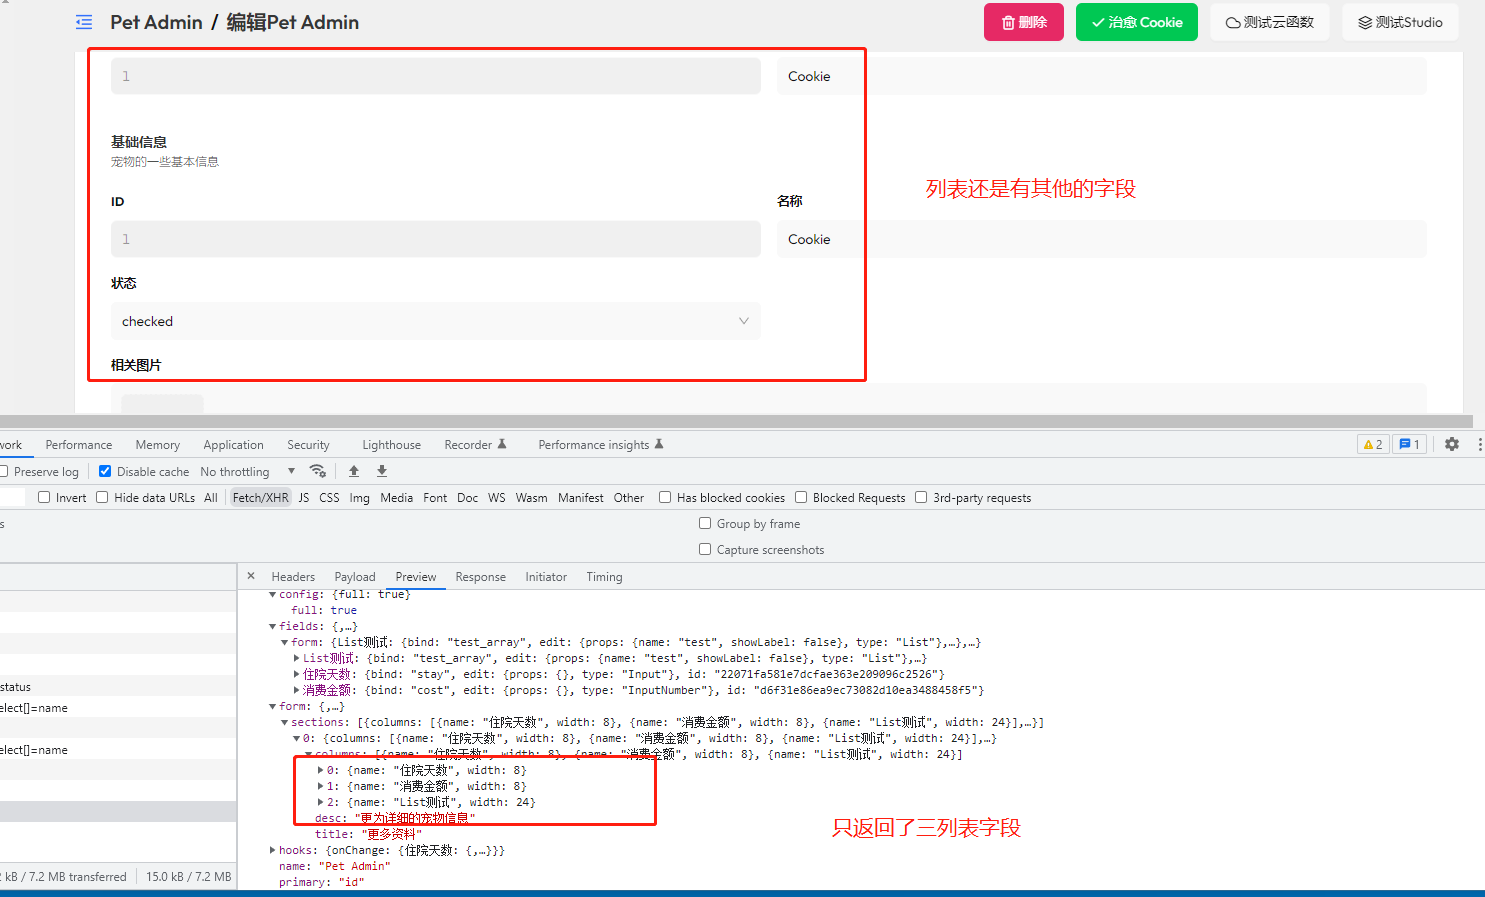Filter requests by the JS type

coord(304,497)
